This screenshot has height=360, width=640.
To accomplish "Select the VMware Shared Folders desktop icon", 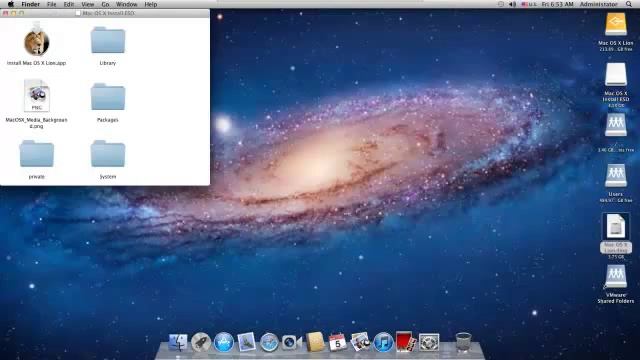I will (x=616, y=277).
